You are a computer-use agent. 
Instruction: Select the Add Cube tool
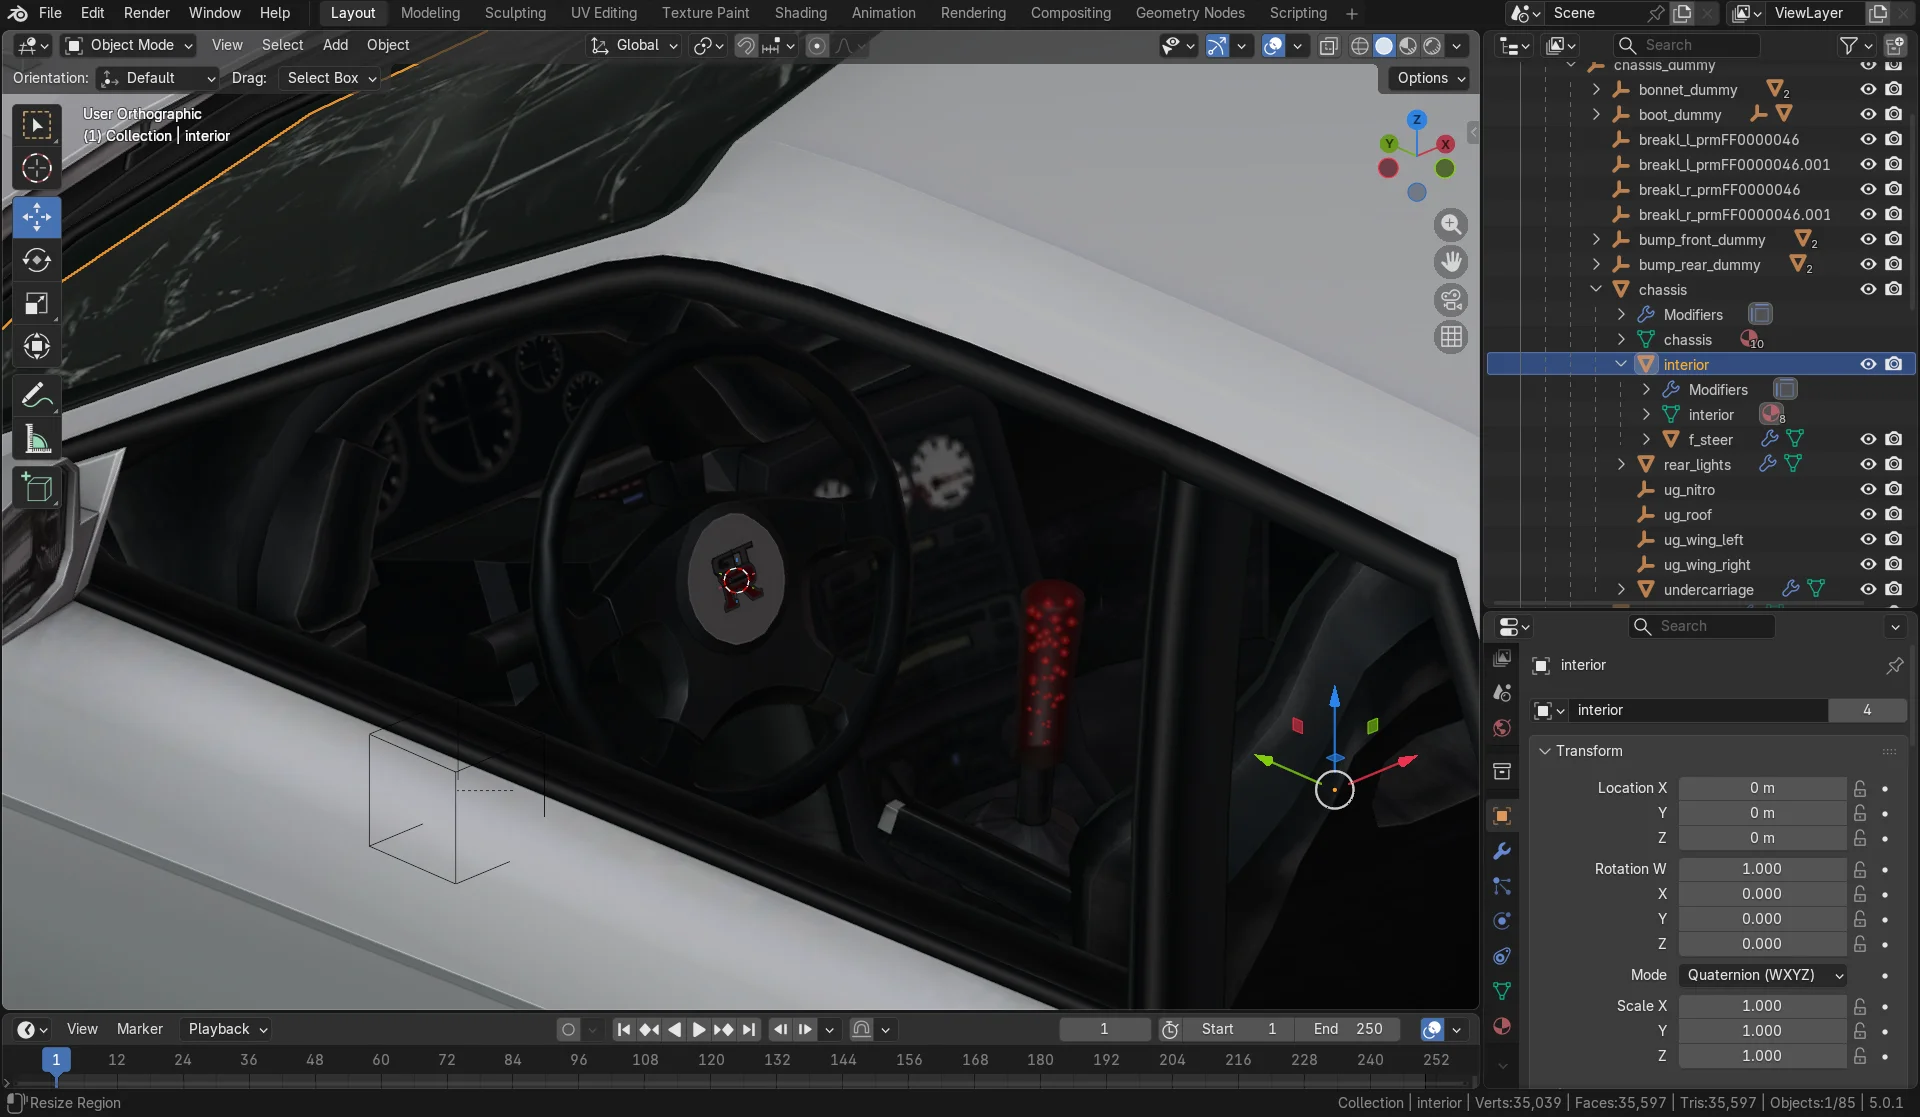tap(37, 488)
